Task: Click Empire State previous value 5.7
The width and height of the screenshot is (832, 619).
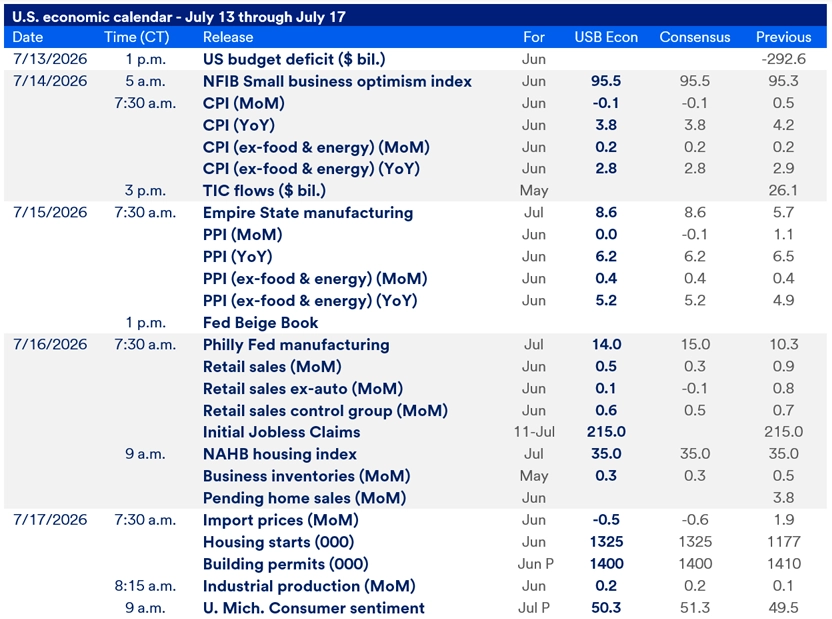Action: [783, 212]
